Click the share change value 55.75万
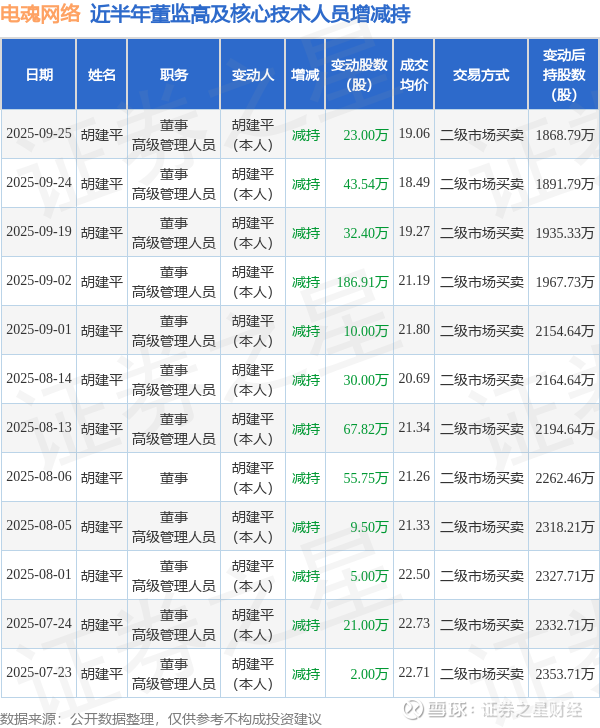 coord(365,478)
